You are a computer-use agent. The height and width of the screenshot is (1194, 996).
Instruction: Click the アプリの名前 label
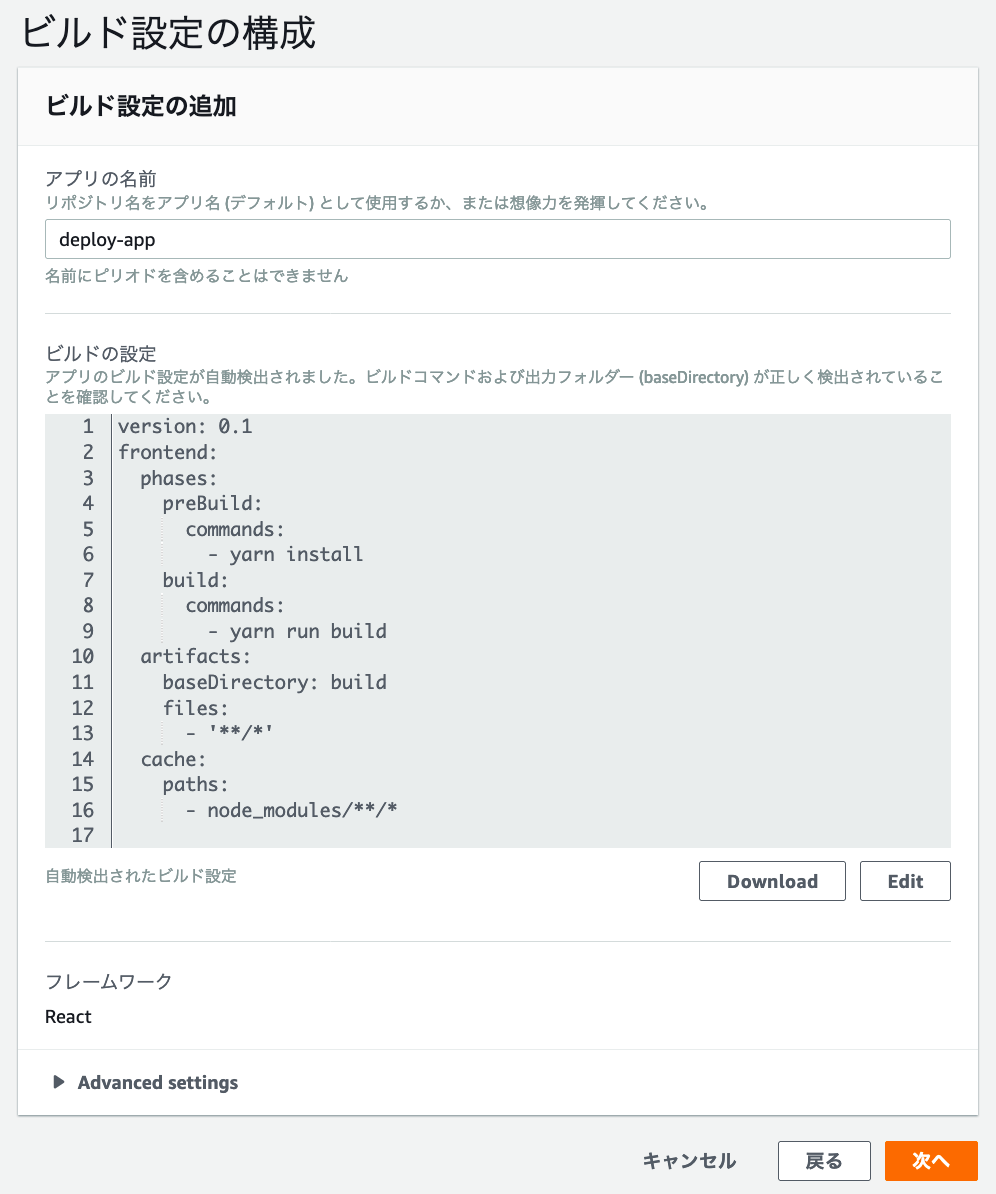101,178
